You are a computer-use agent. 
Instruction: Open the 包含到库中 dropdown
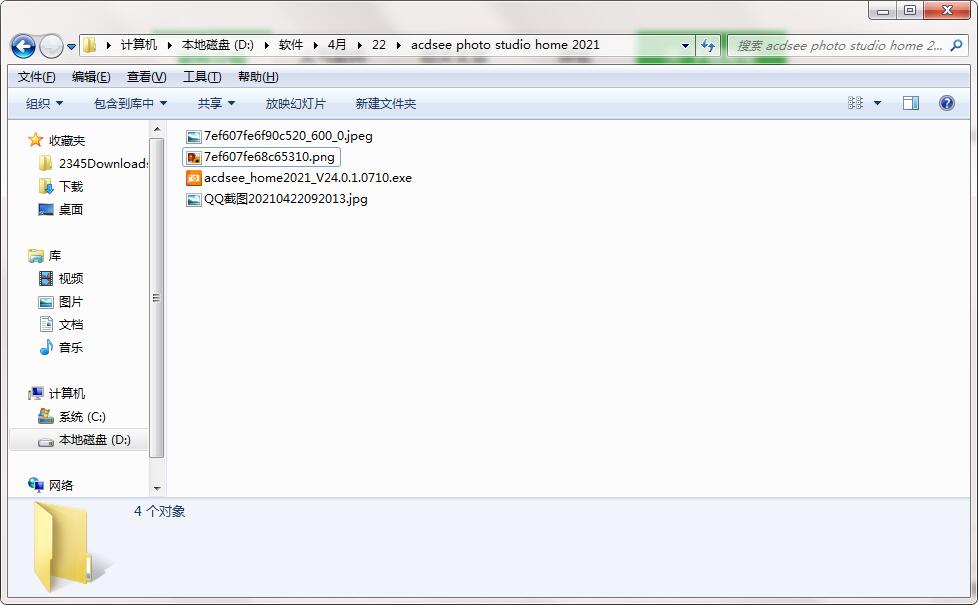[130, 104]
